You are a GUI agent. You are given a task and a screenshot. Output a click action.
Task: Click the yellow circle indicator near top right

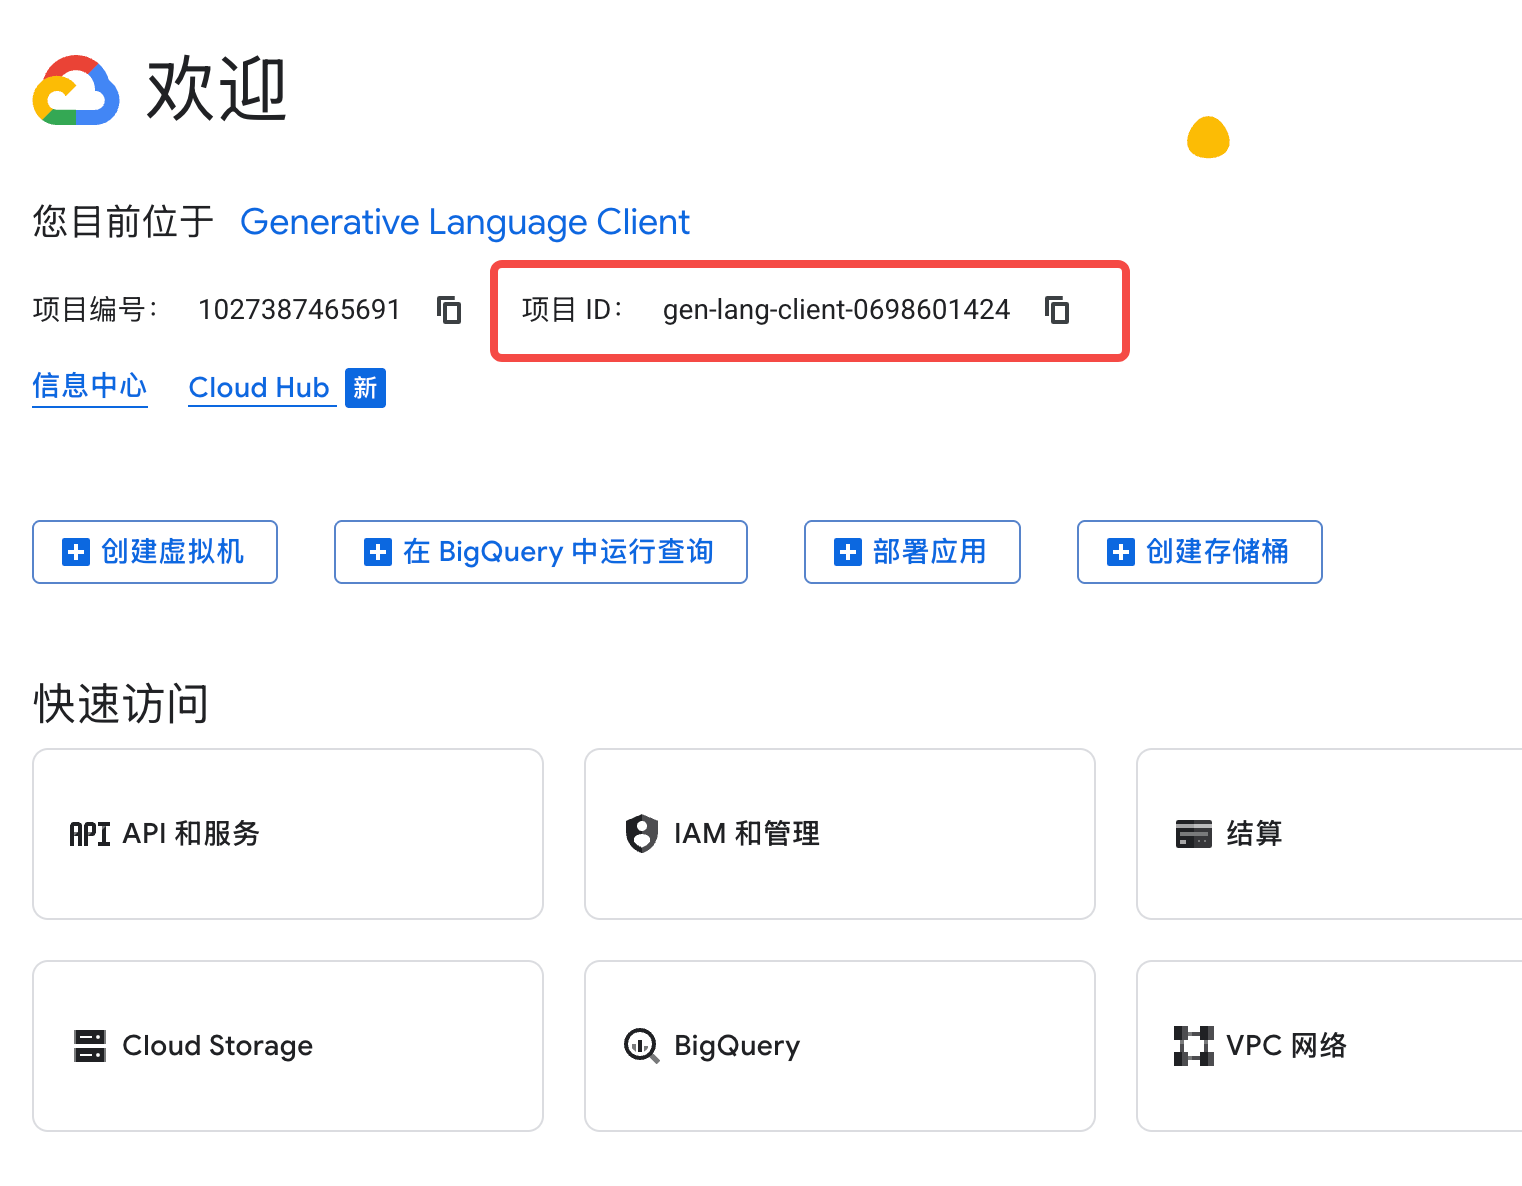coord(1208,138)
